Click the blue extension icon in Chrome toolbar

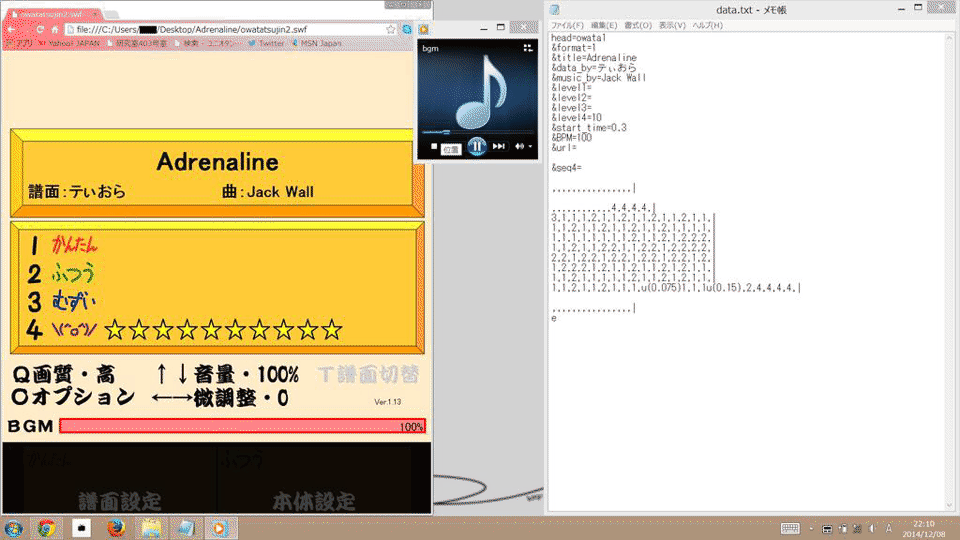(407, 29)
